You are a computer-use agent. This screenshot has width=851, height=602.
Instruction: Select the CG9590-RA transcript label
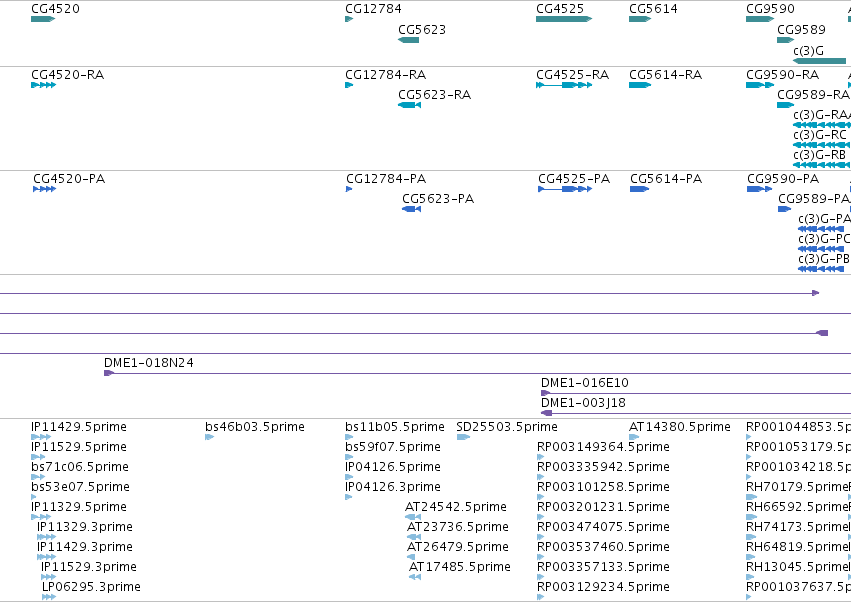pyautogui.click(x=783, y=74)
